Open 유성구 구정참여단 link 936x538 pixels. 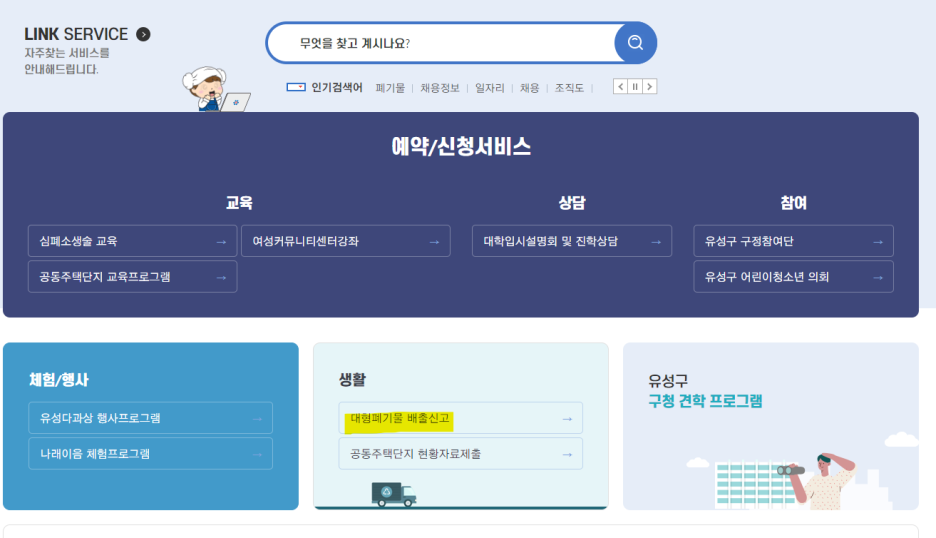pos(793,241)
